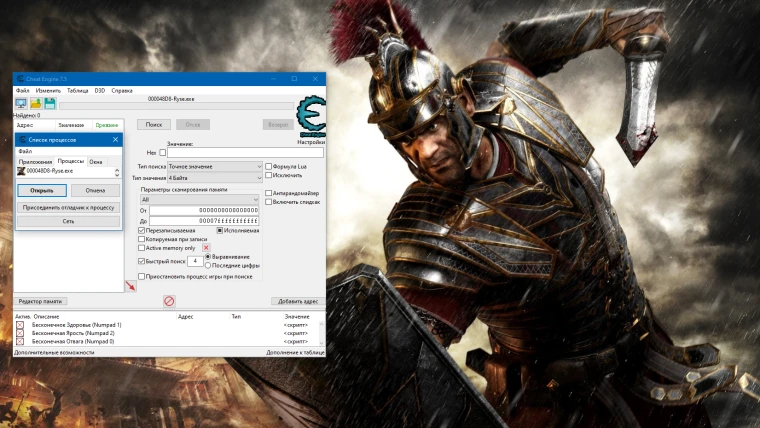This screenshot has height=428, width=760.
Task: Click the Поиск scan button
Action: (154, 125)
